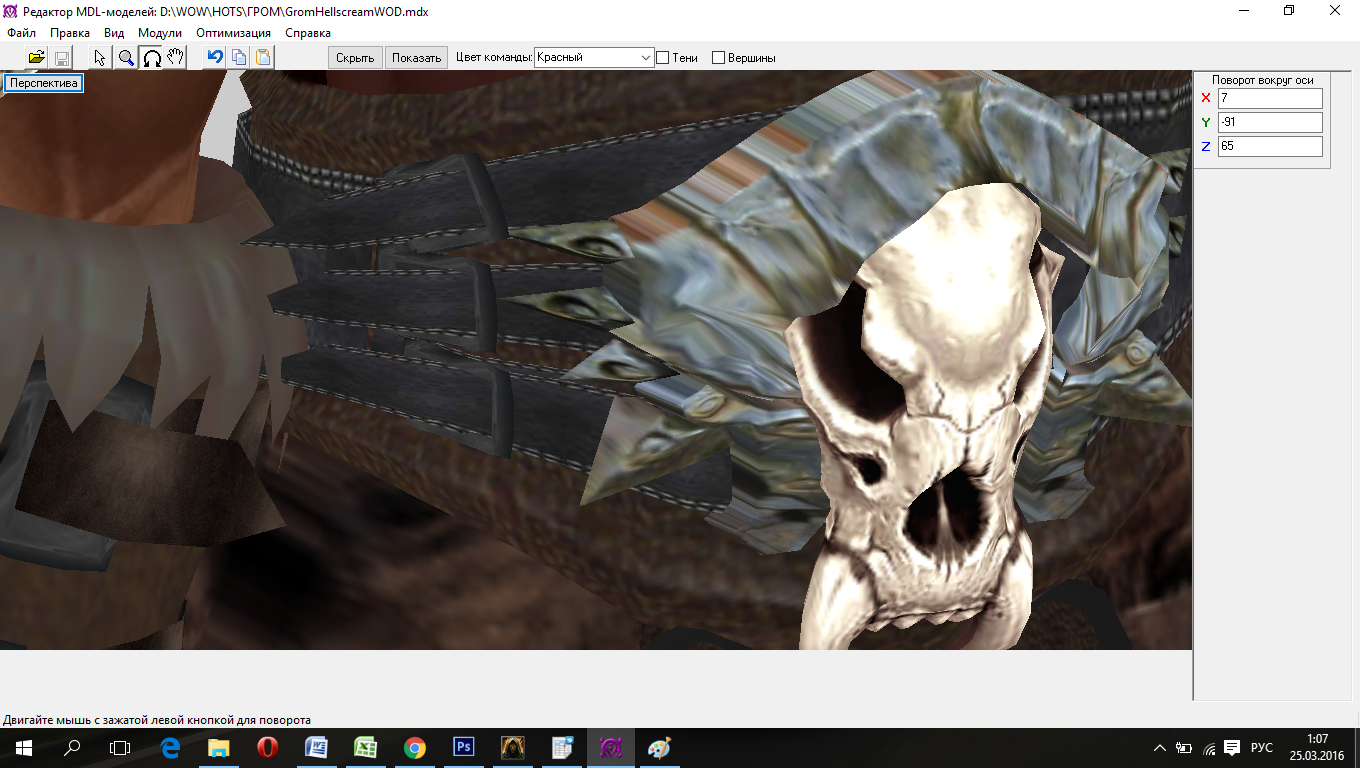Switch to Photoshop on the taskbar

[x=463, y=748]
